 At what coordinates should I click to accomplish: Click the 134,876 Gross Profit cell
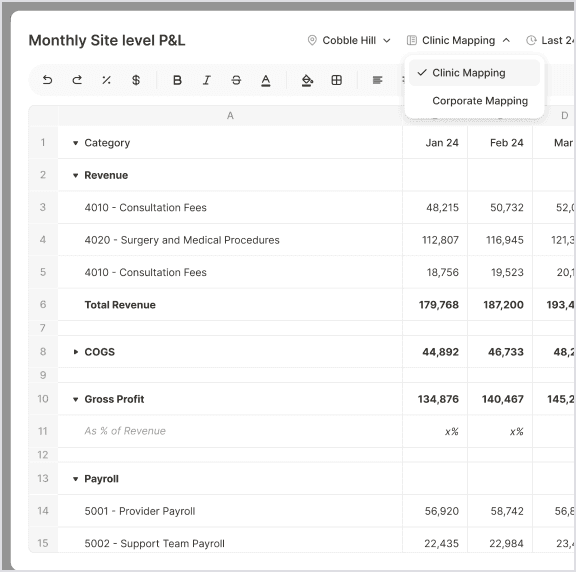pos(435,399)
